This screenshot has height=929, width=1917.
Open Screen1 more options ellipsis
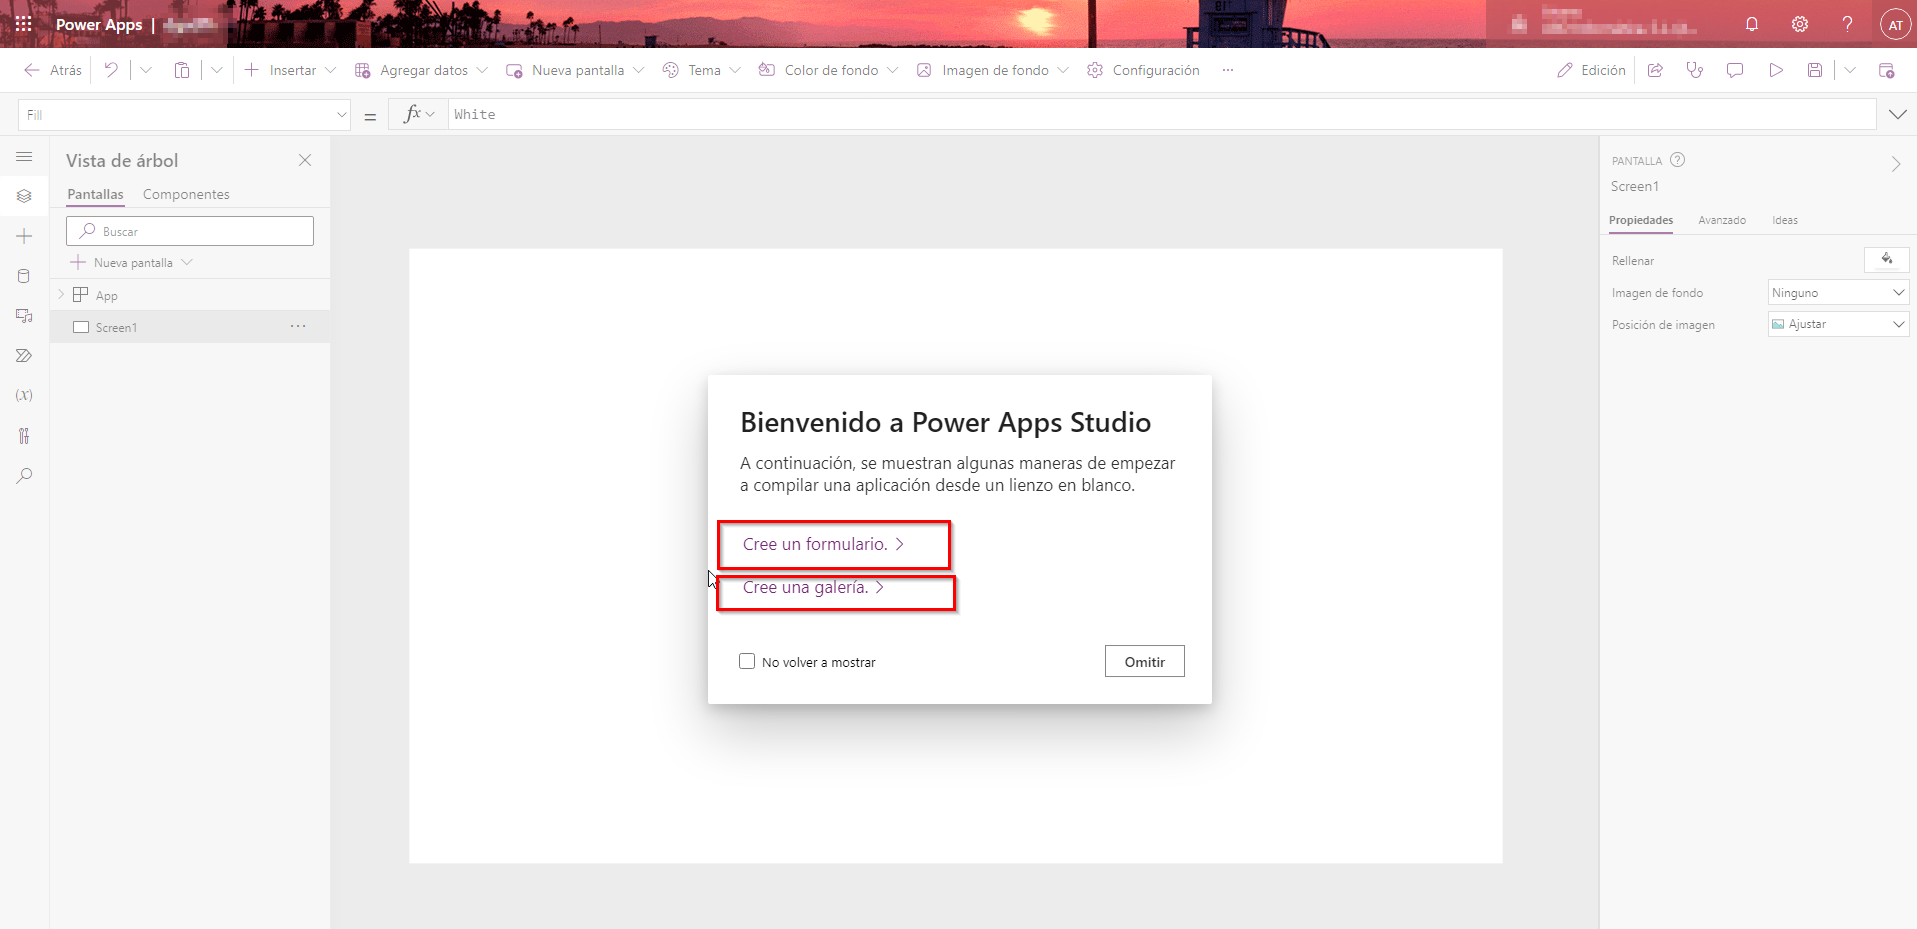[298, 326]
